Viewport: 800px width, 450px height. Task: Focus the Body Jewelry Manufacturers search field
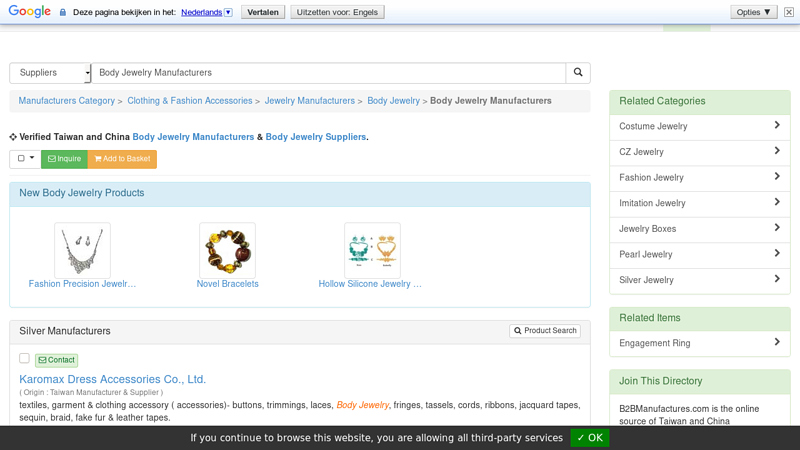[328, 73]
